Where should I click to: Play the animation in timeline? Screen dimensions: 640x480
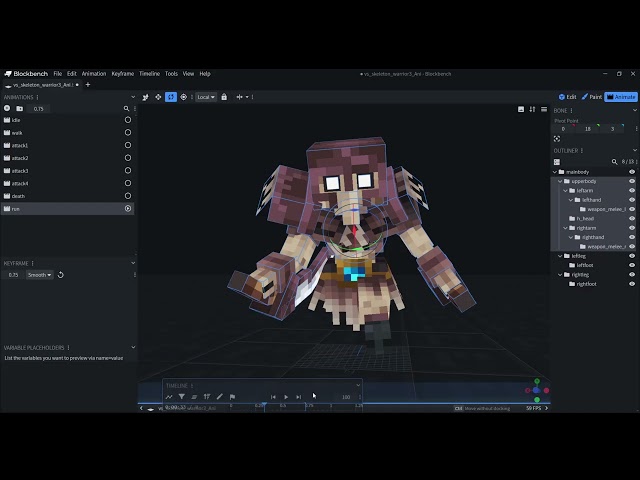(286, 397)
